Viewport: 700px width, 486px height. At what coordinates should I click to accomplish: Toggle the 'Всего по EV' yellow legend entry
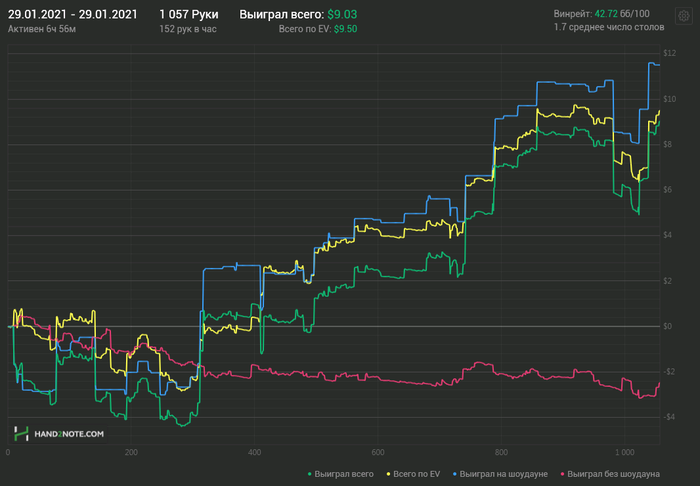(413, 474)
